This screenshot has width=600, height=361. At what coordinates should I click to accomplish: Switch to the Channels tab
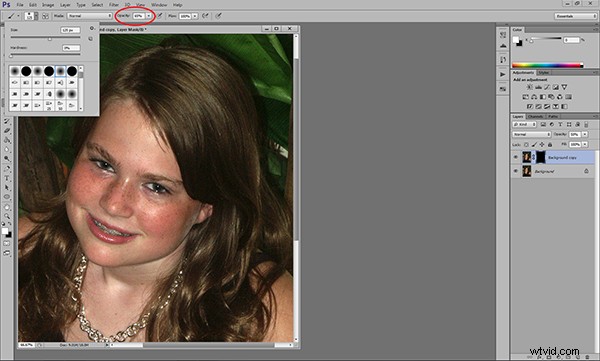click(x=536, y=117)
